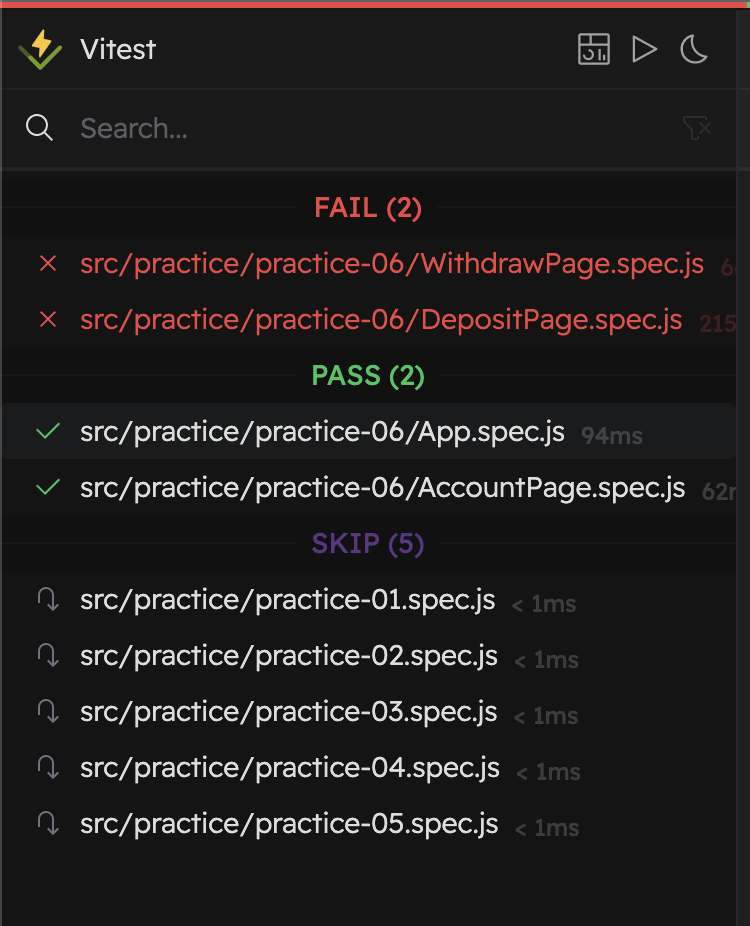Clear filters using crossed funnel icon
Screen dimensions: 750x926
(x=696, y=128)
